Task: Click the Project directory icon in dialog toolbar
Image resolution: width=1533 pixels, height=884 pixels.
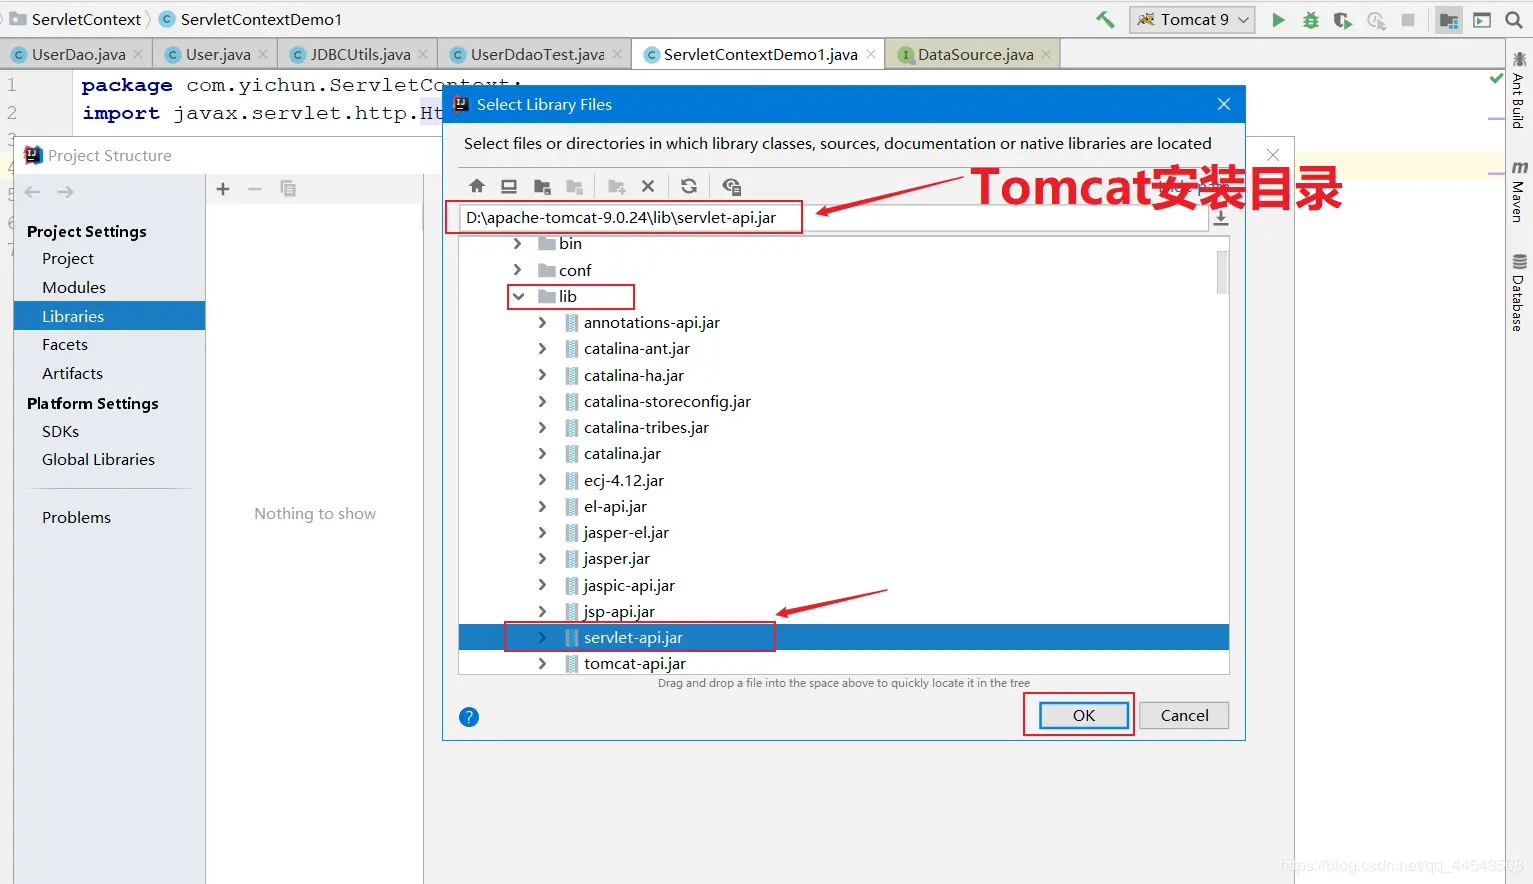Action: 542,186
